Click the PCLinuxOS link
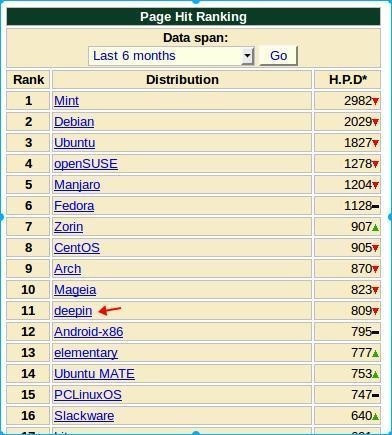The height and width of the screenshot is (435, 392). coord(88,395)
